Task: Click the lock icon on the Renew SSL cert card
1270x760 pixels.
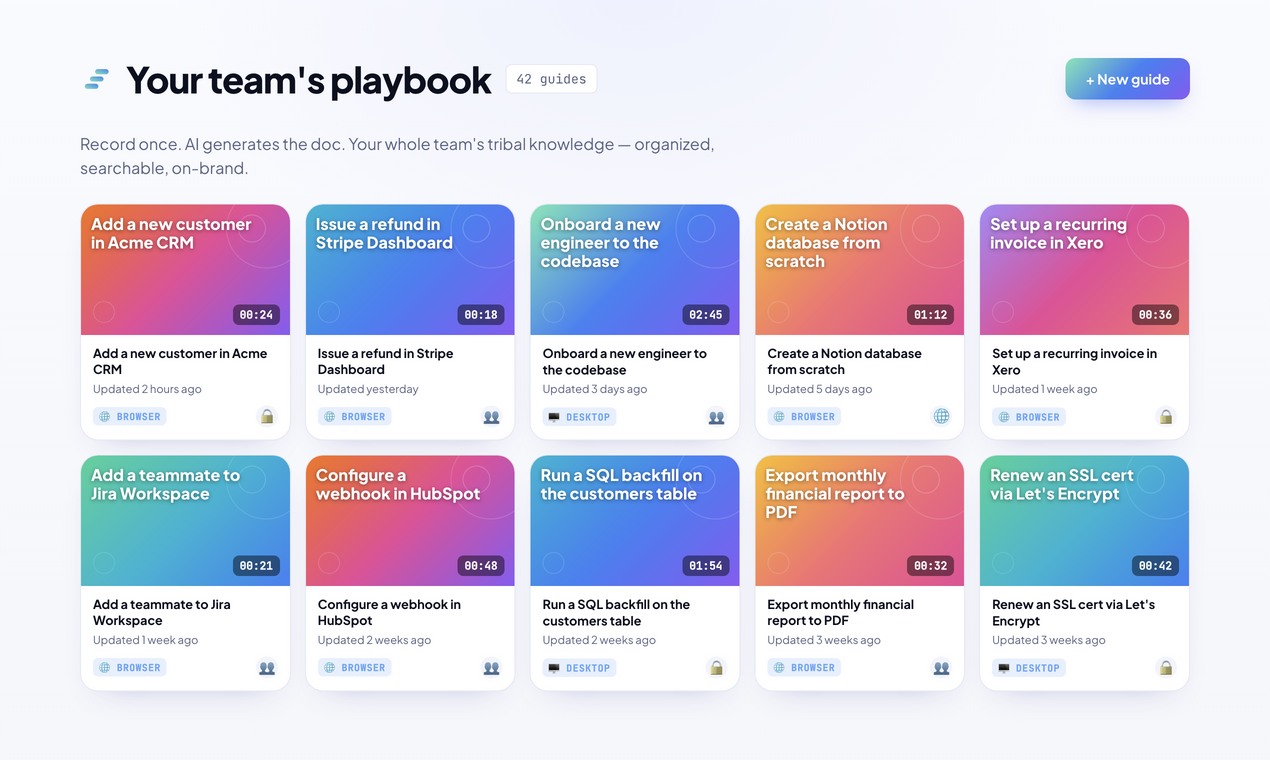Action: point(1165,668)
